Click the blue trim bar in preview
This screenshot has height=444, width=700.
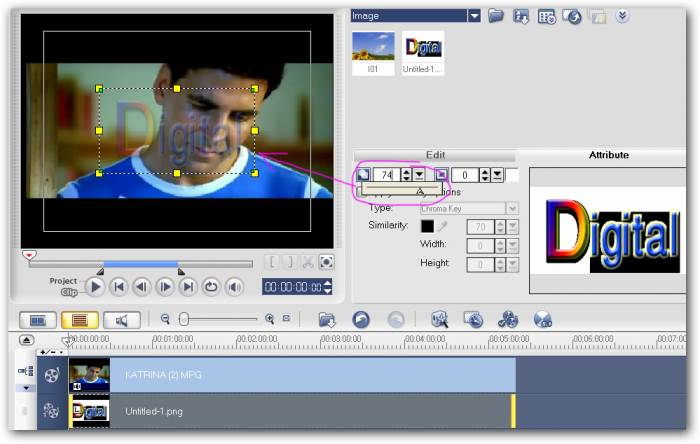(141, 264)
